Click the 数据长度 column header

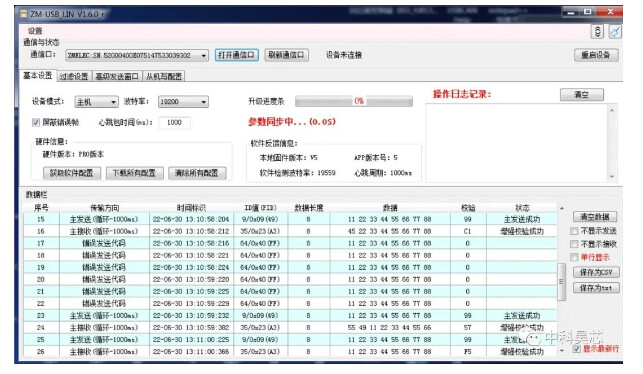pyautogui.click(x=309, y=208)
